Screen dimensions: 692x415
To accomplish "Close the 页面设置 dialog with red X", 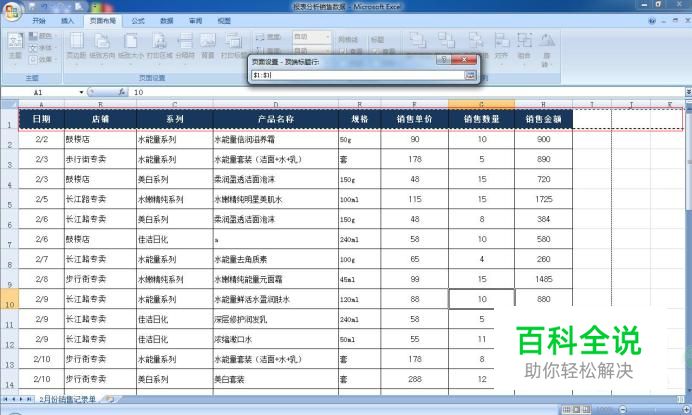I will [464, 60].
